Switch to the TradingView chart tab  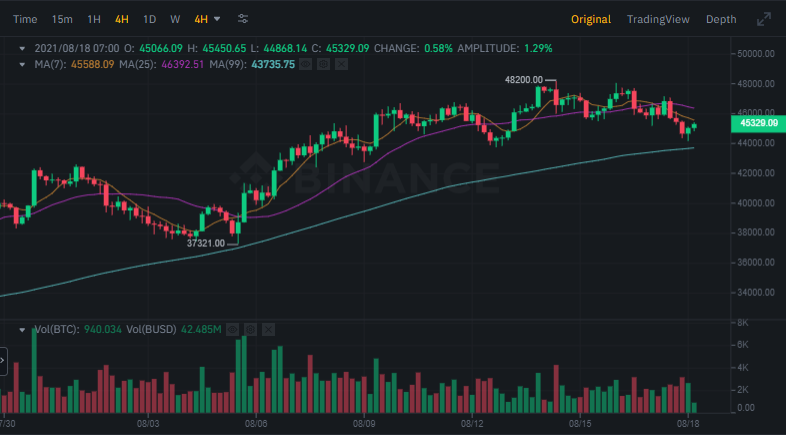point(658,19)
